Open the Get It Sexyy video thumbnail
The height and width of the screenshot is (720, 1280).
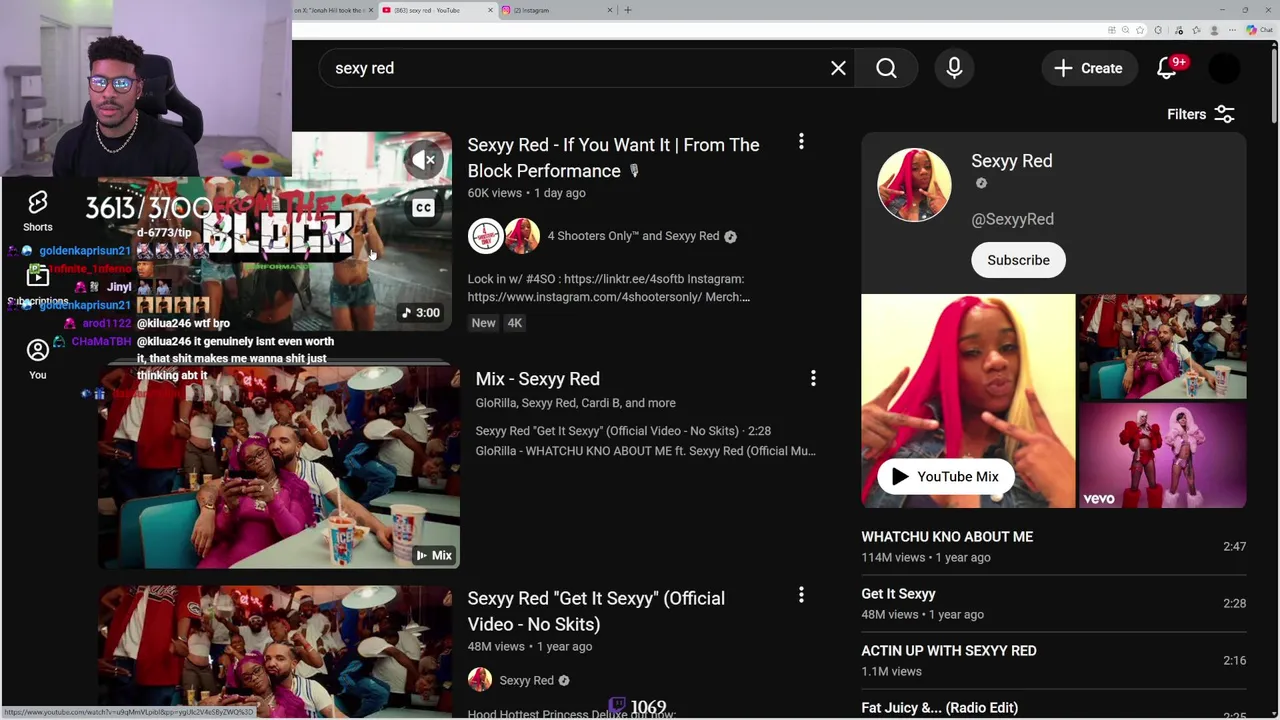(x=275, y=652)
